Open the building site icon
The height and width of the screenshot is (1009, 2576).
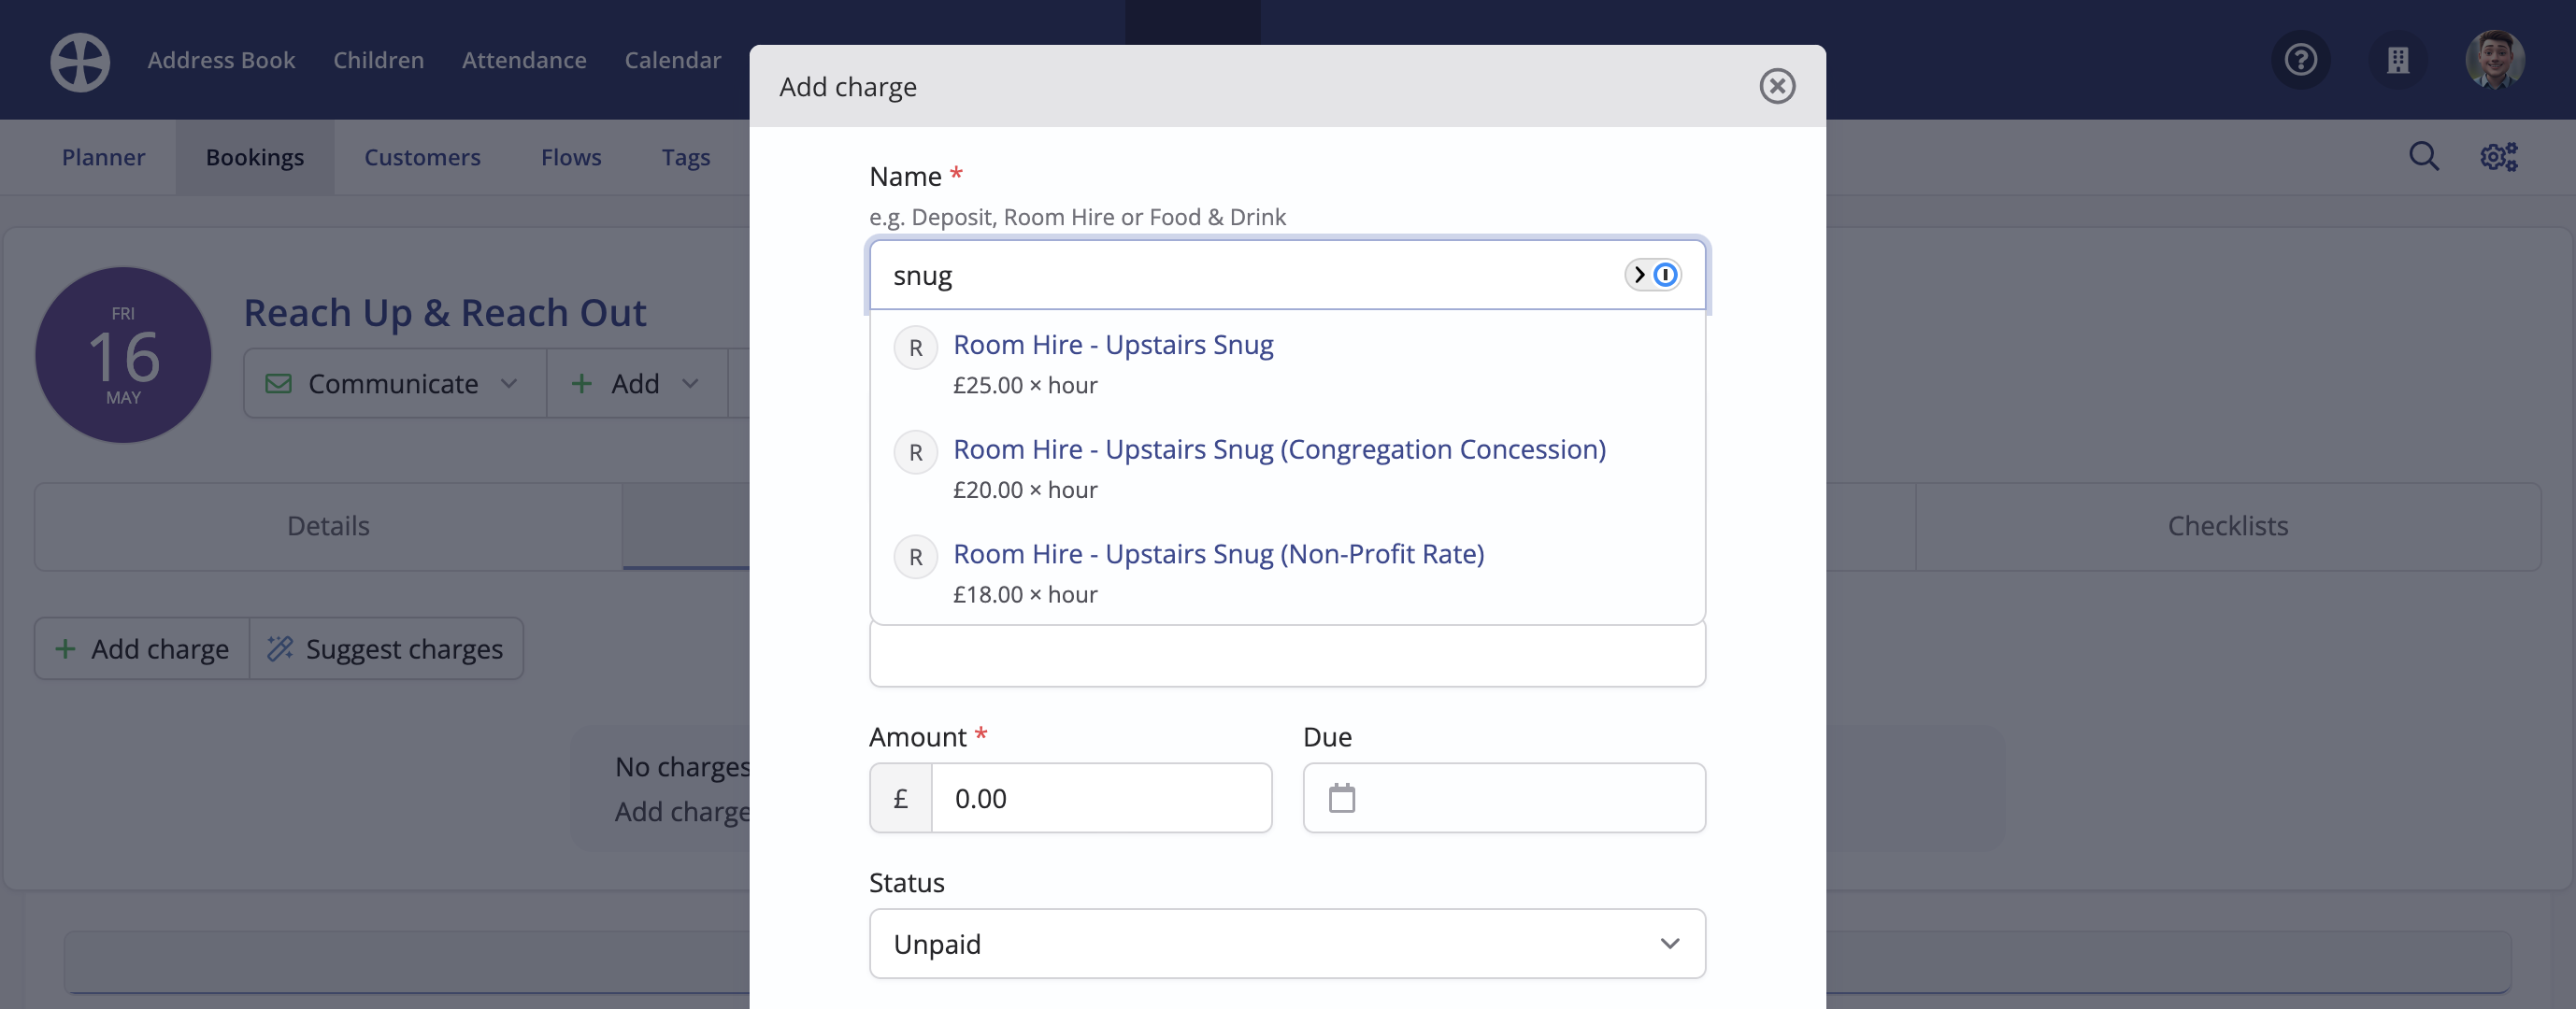[2397, 60]
